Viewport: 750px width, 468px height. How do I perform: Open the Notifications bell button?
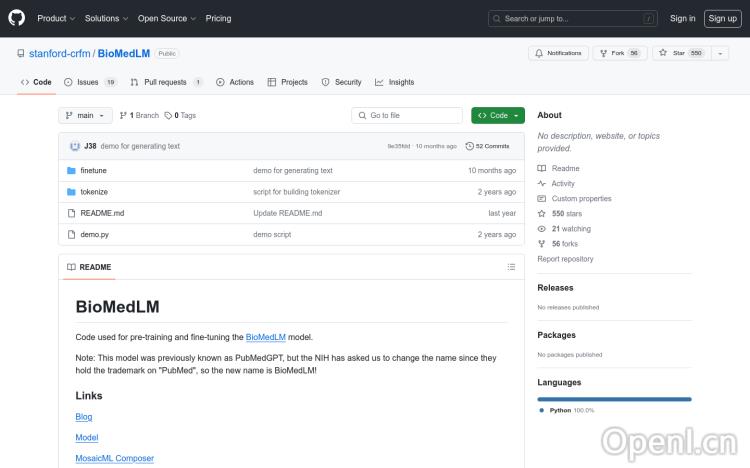pyautogui.click(x=558, y=53)
